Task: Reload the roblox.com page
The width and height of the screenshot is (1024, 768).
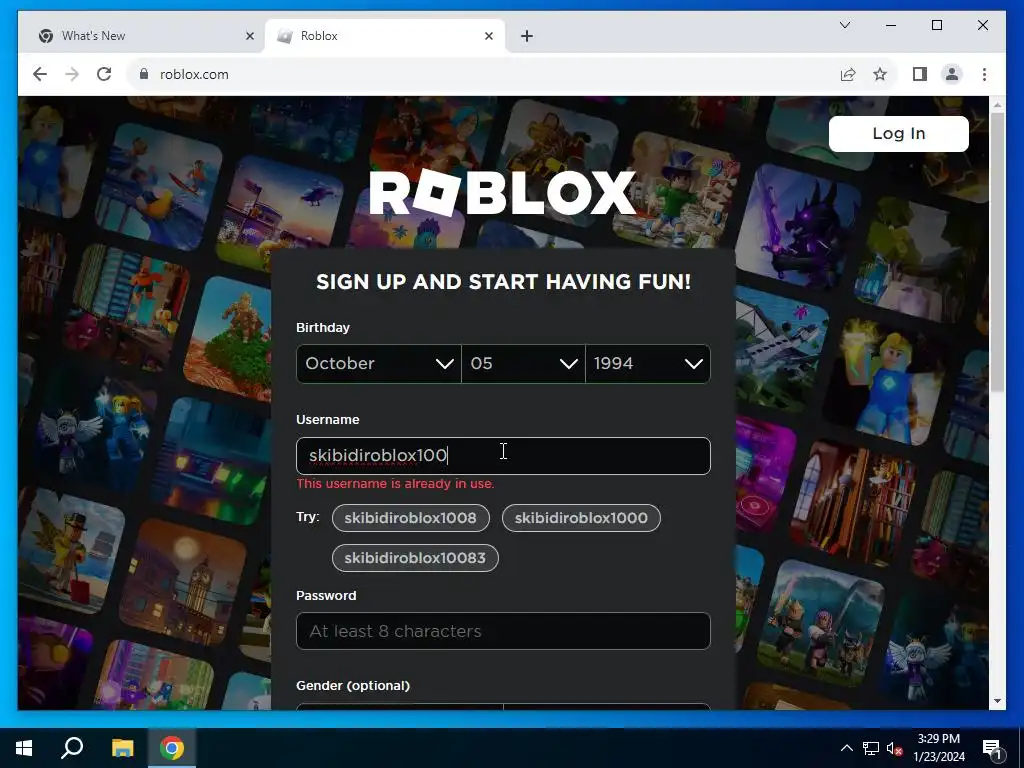Action: [x=104, y=74]
